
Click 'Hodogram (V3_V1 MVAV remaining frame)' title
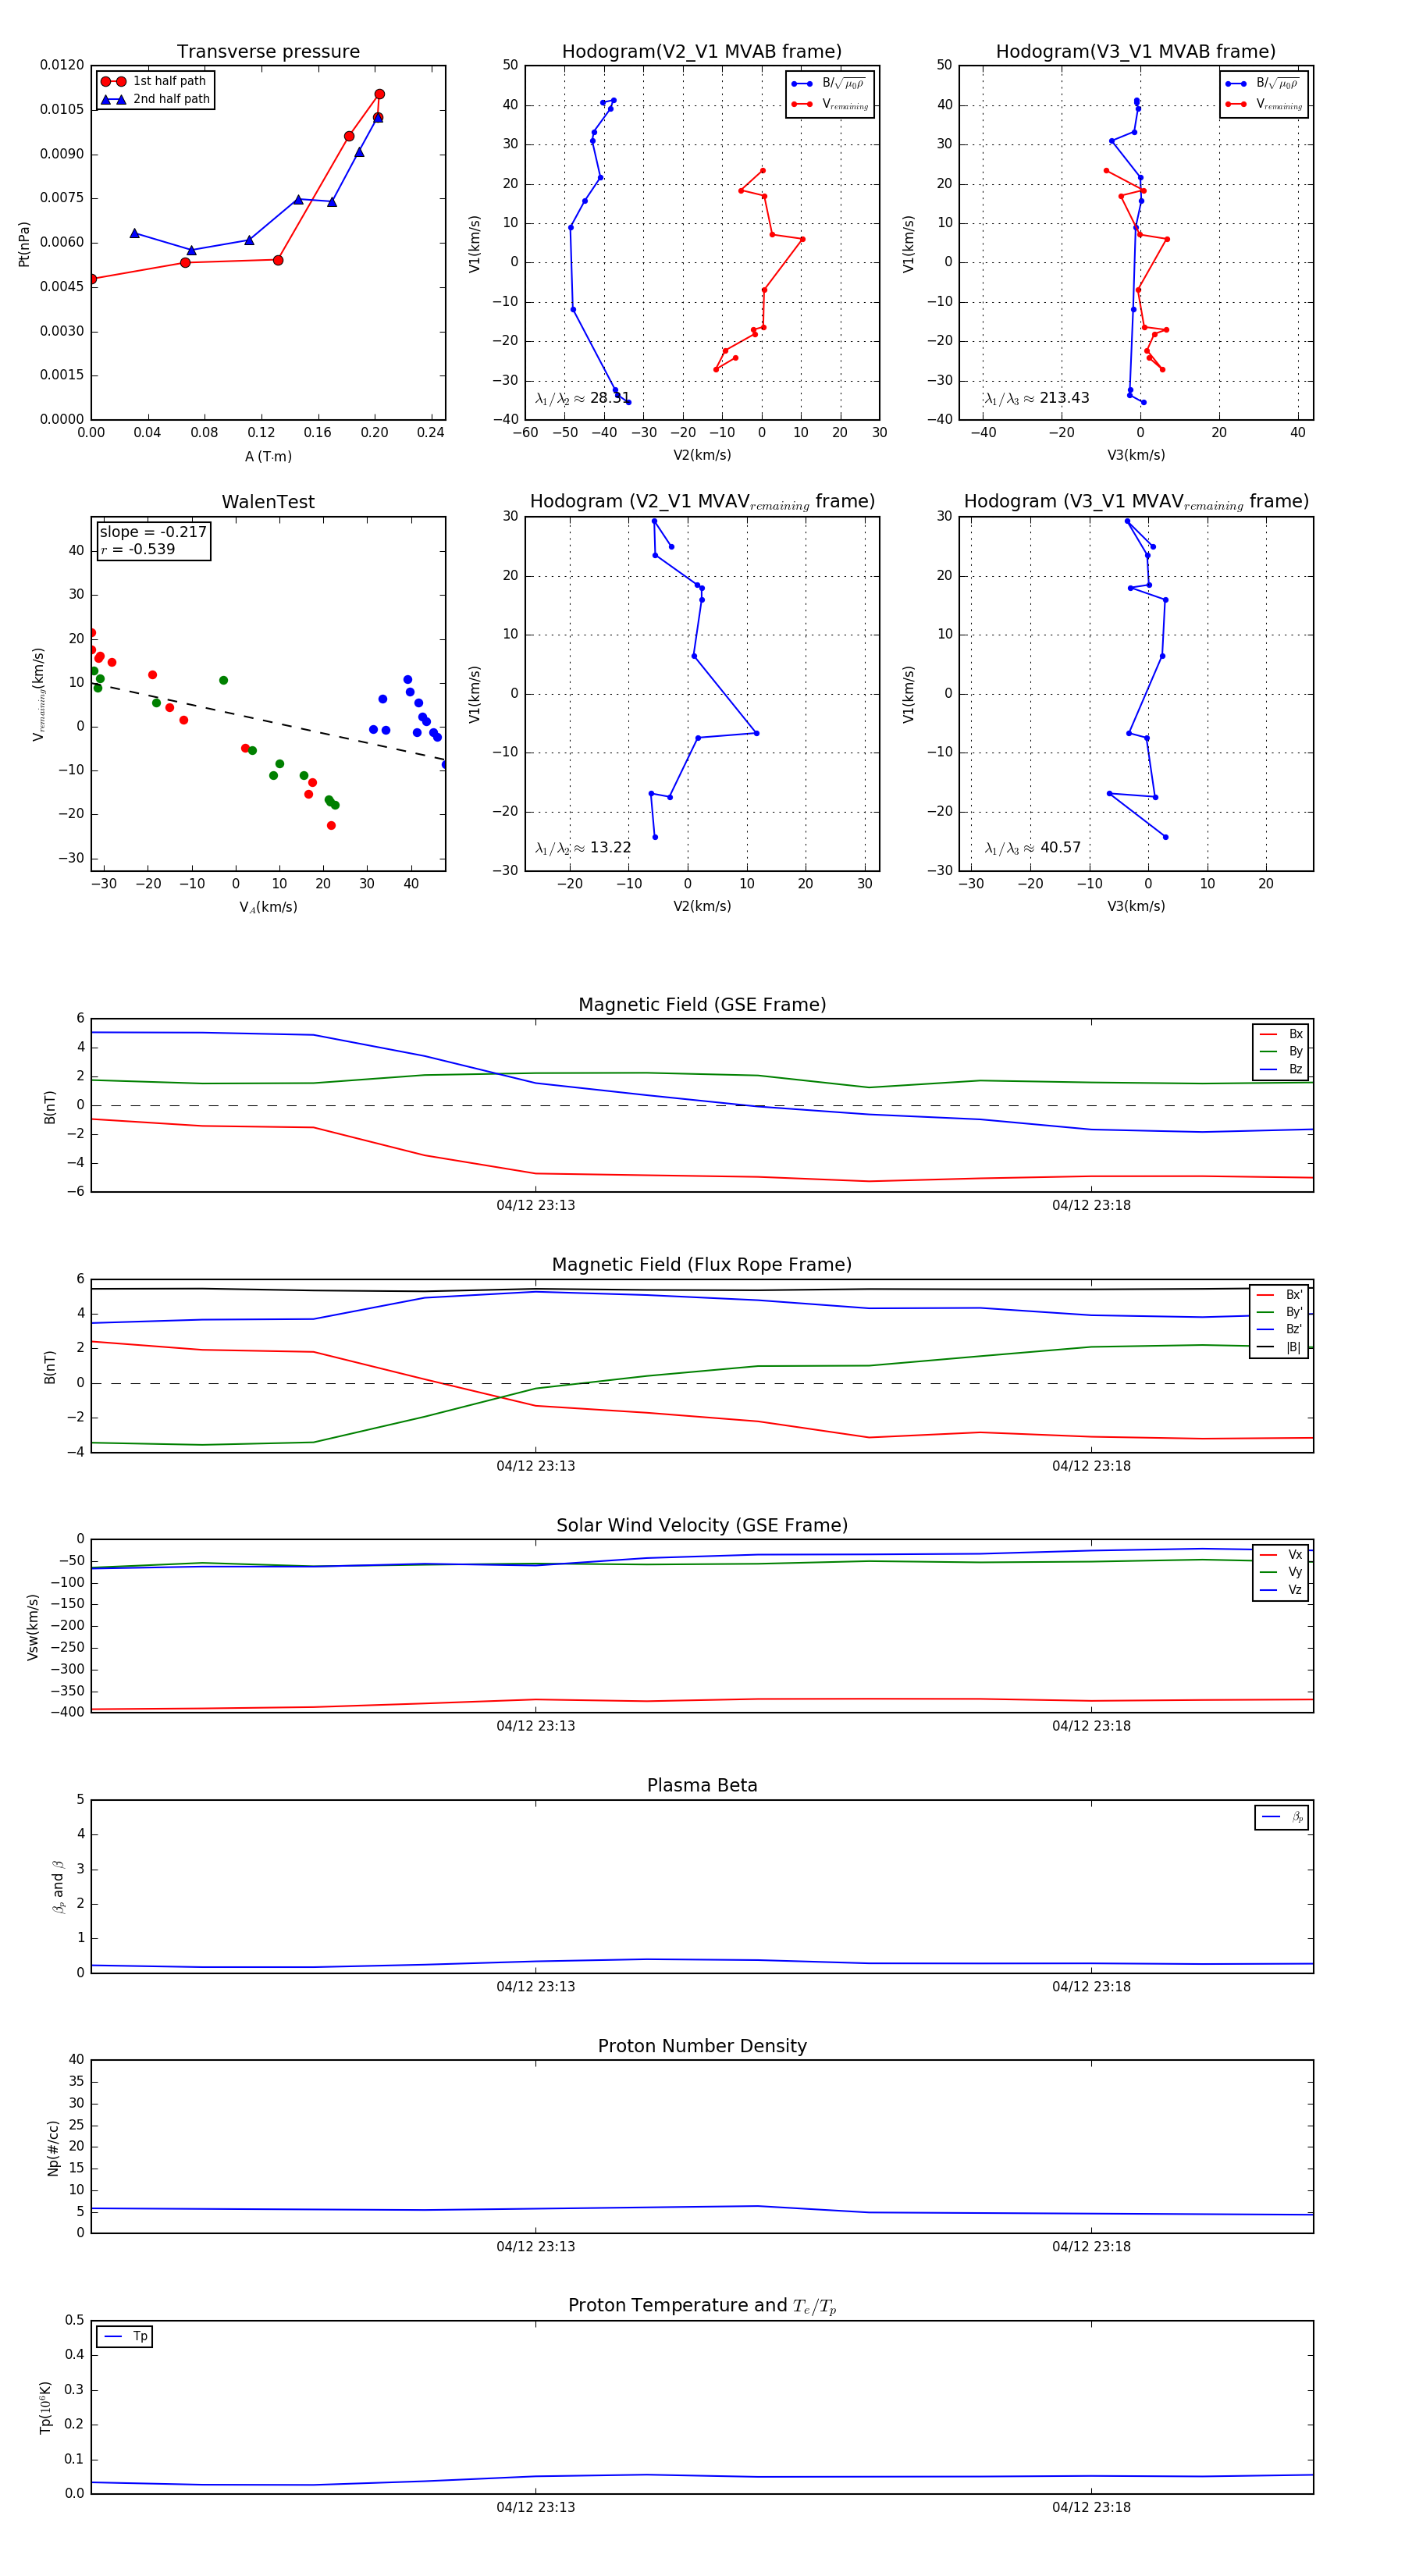click(x=1136, y=502)
